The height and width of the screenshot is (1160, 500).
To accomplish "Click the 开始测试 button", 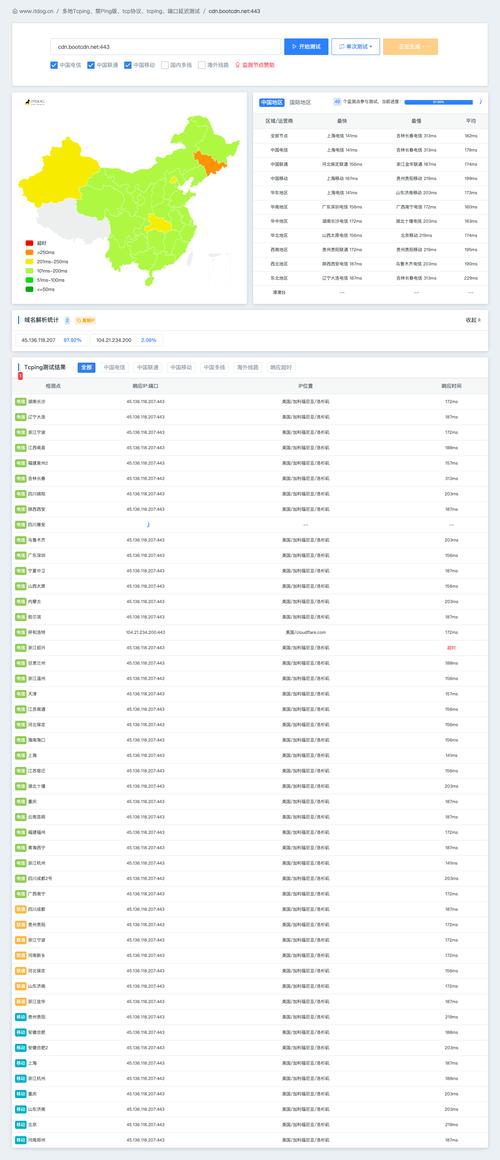I will [x=306, y=47].
